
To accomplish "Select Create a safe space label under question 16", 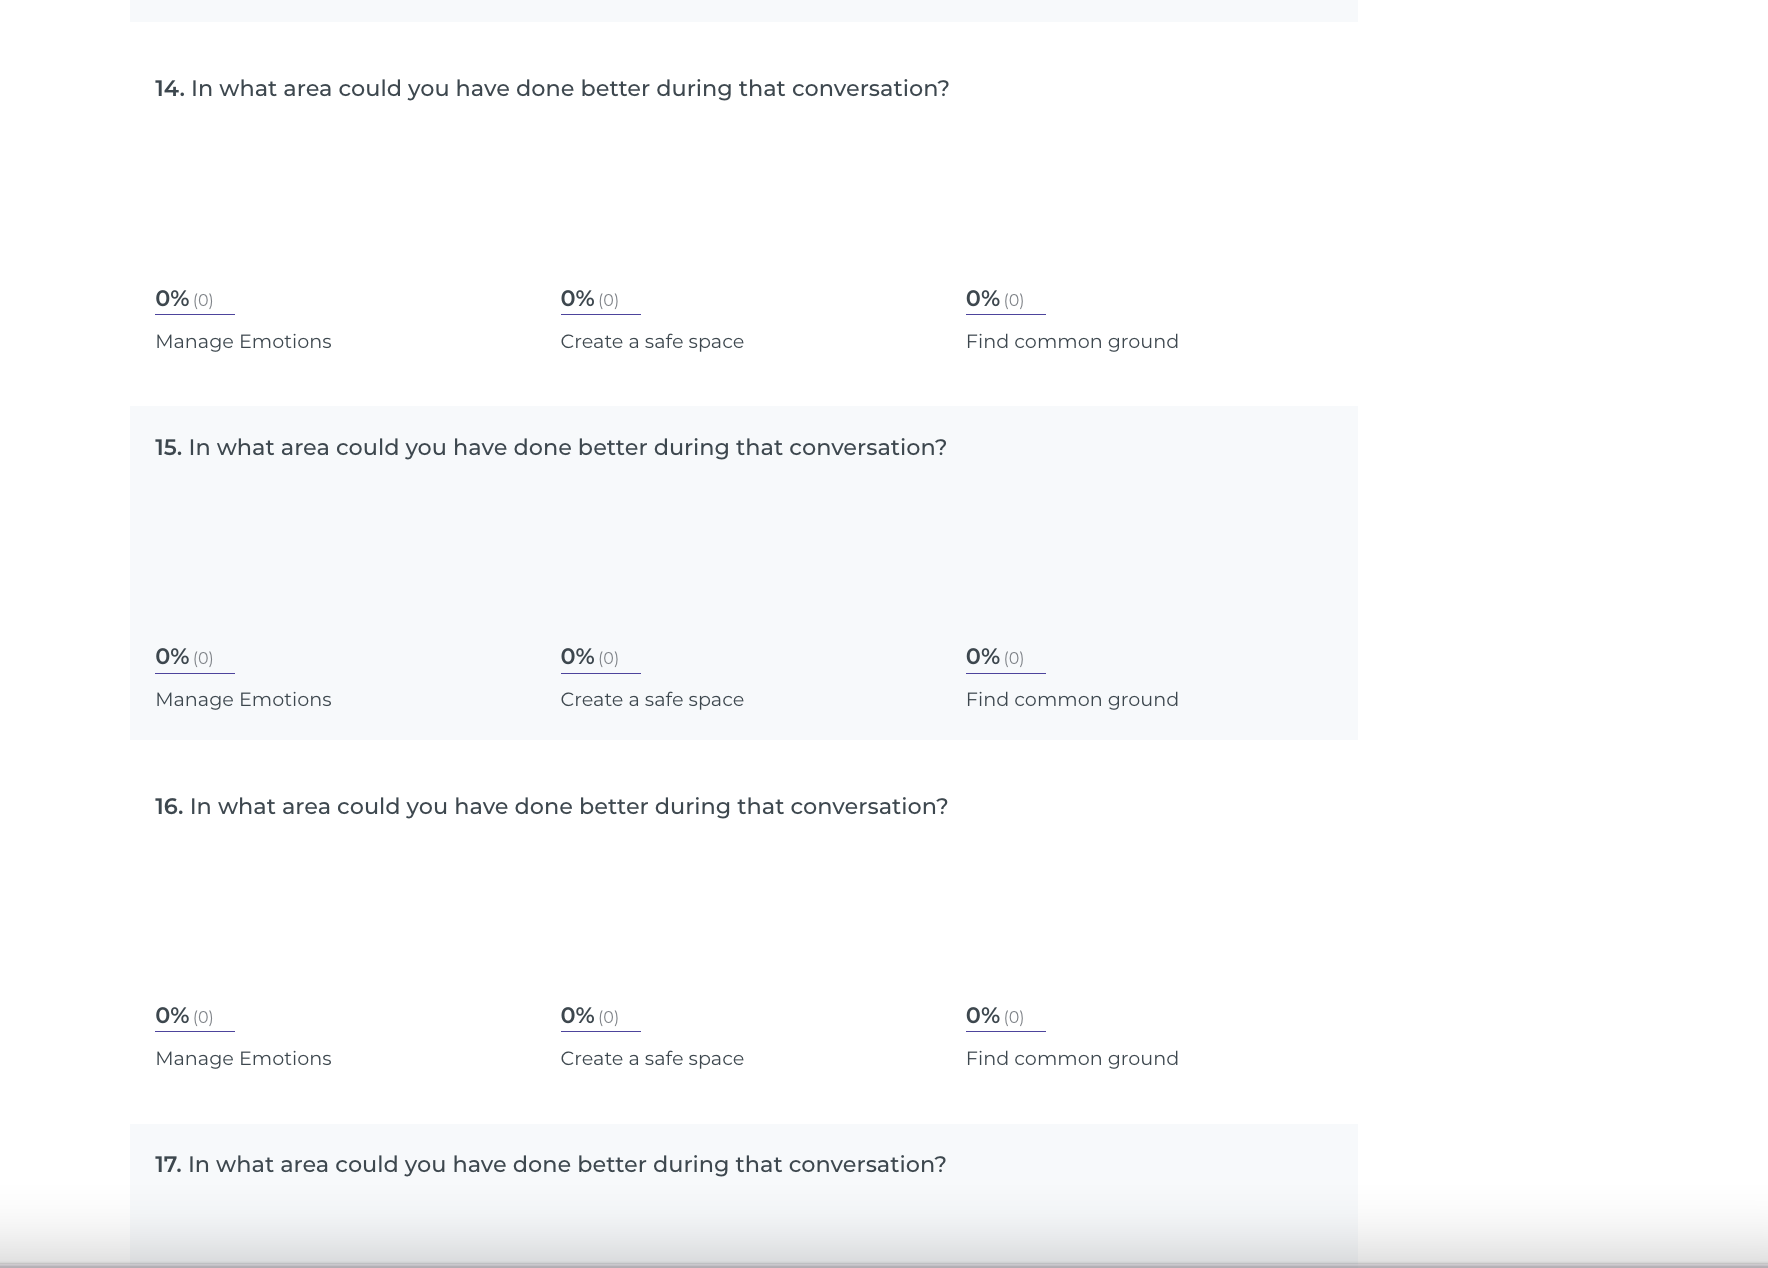I will coord(652,1059).
